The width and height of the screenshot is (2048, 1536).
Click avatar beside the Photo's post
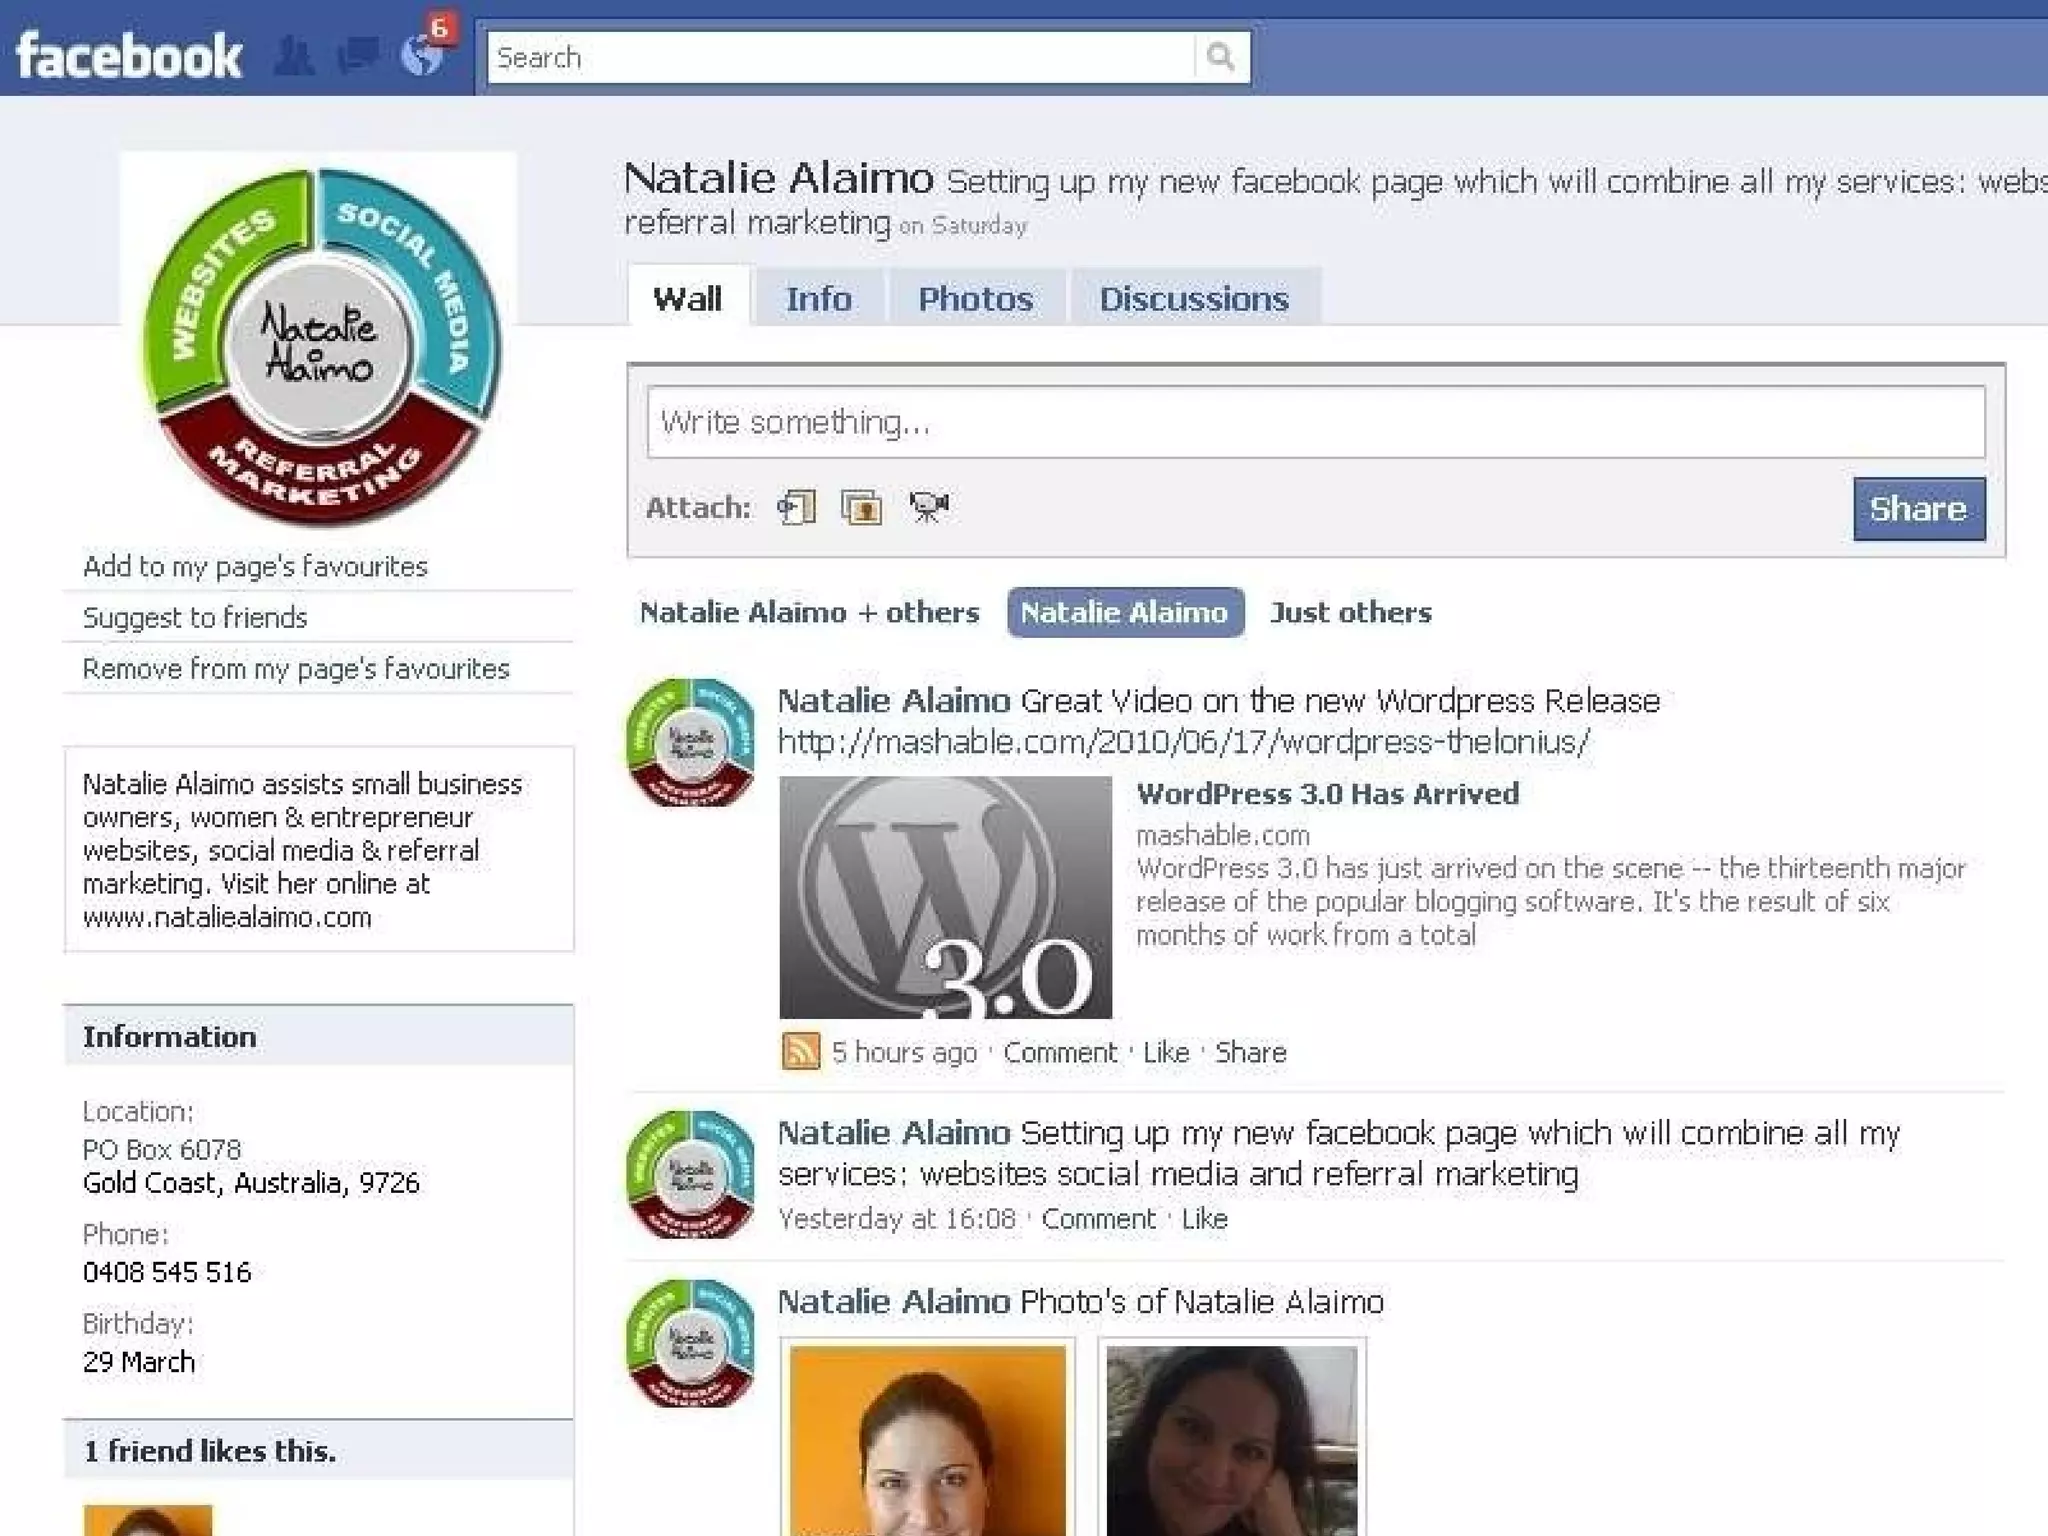690,1344
